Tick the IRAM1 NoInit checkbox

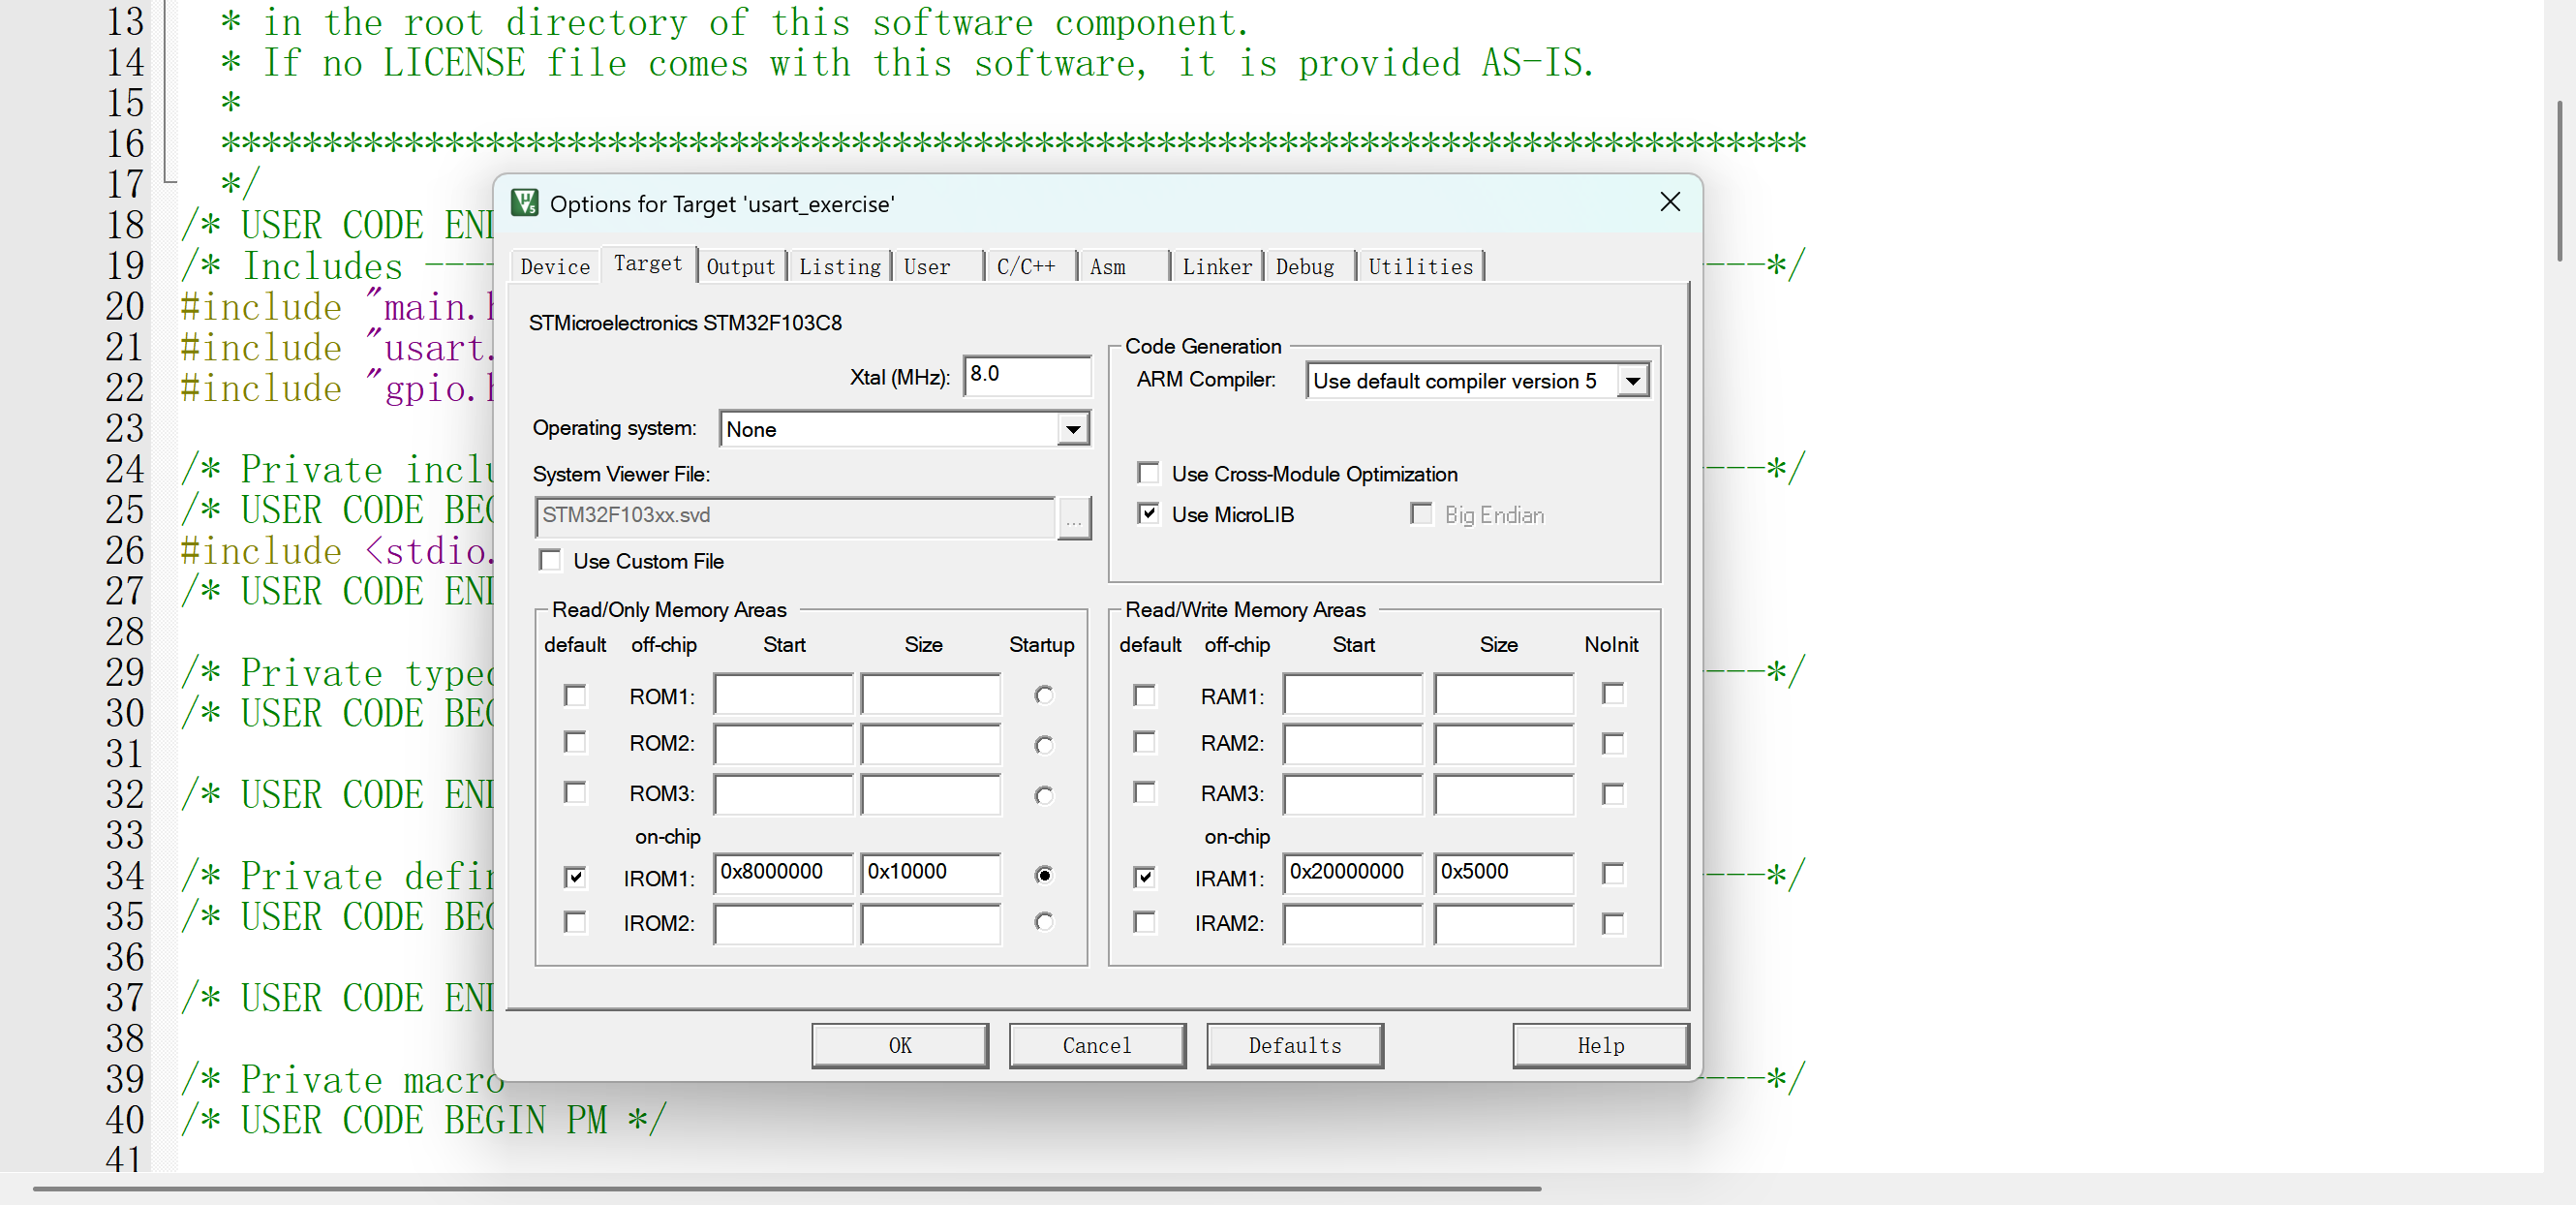pyautogui.click(x=1612, y=874)
